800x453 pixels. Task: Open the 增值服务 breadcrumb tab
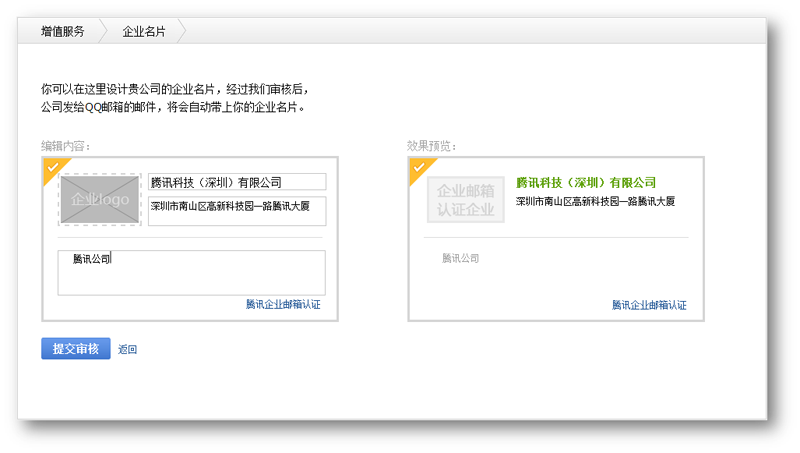62,31
